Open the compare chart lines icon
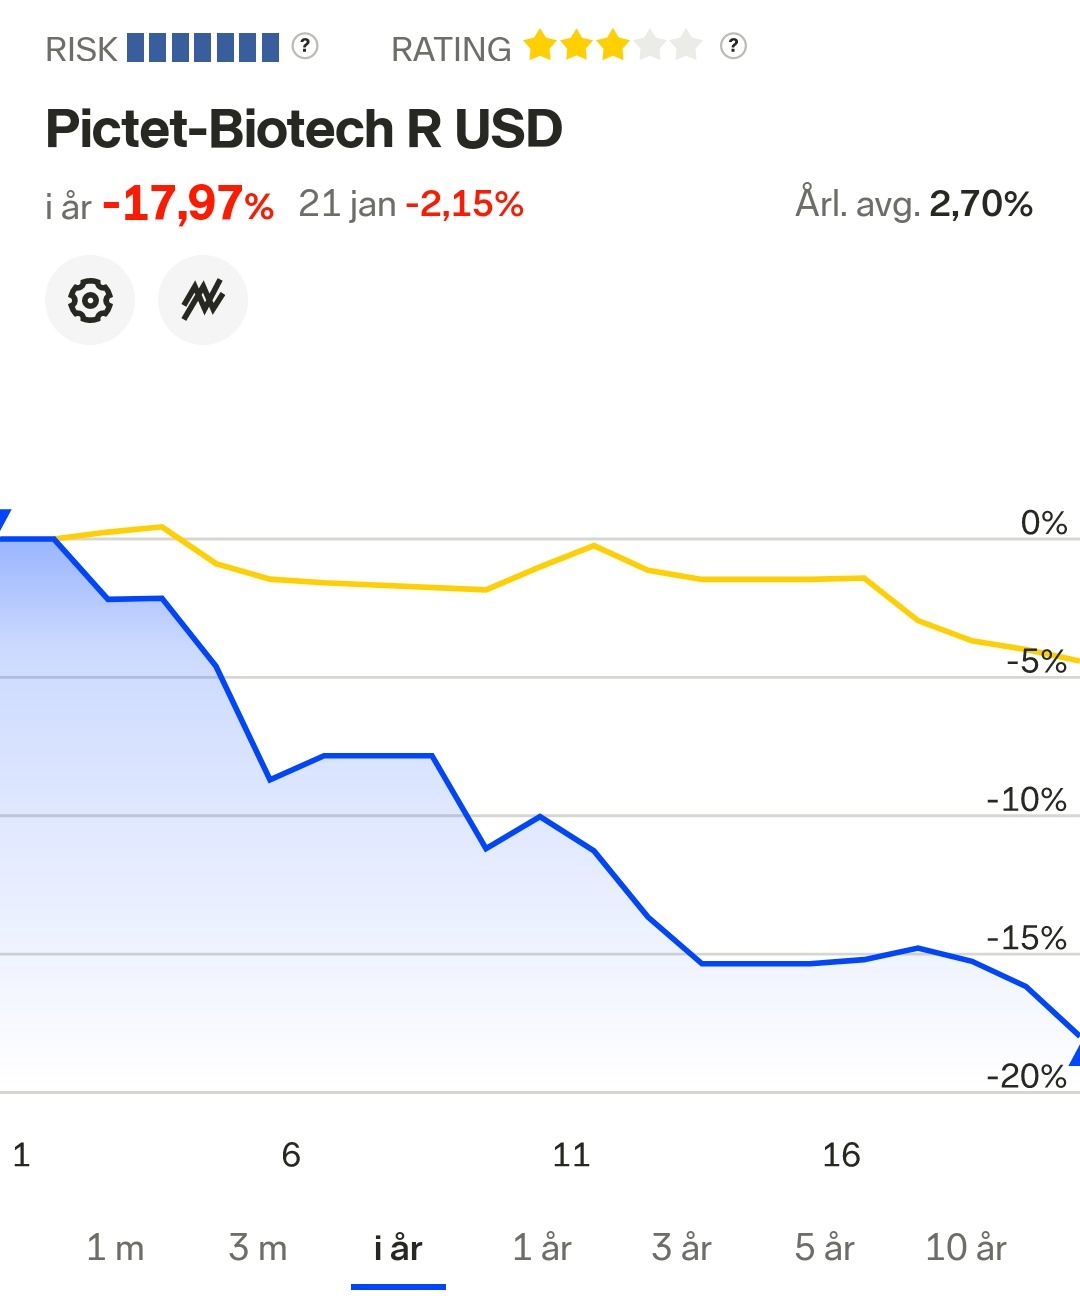The width and height of the screenshot is (1080, 1311). (x=203, y=300)
